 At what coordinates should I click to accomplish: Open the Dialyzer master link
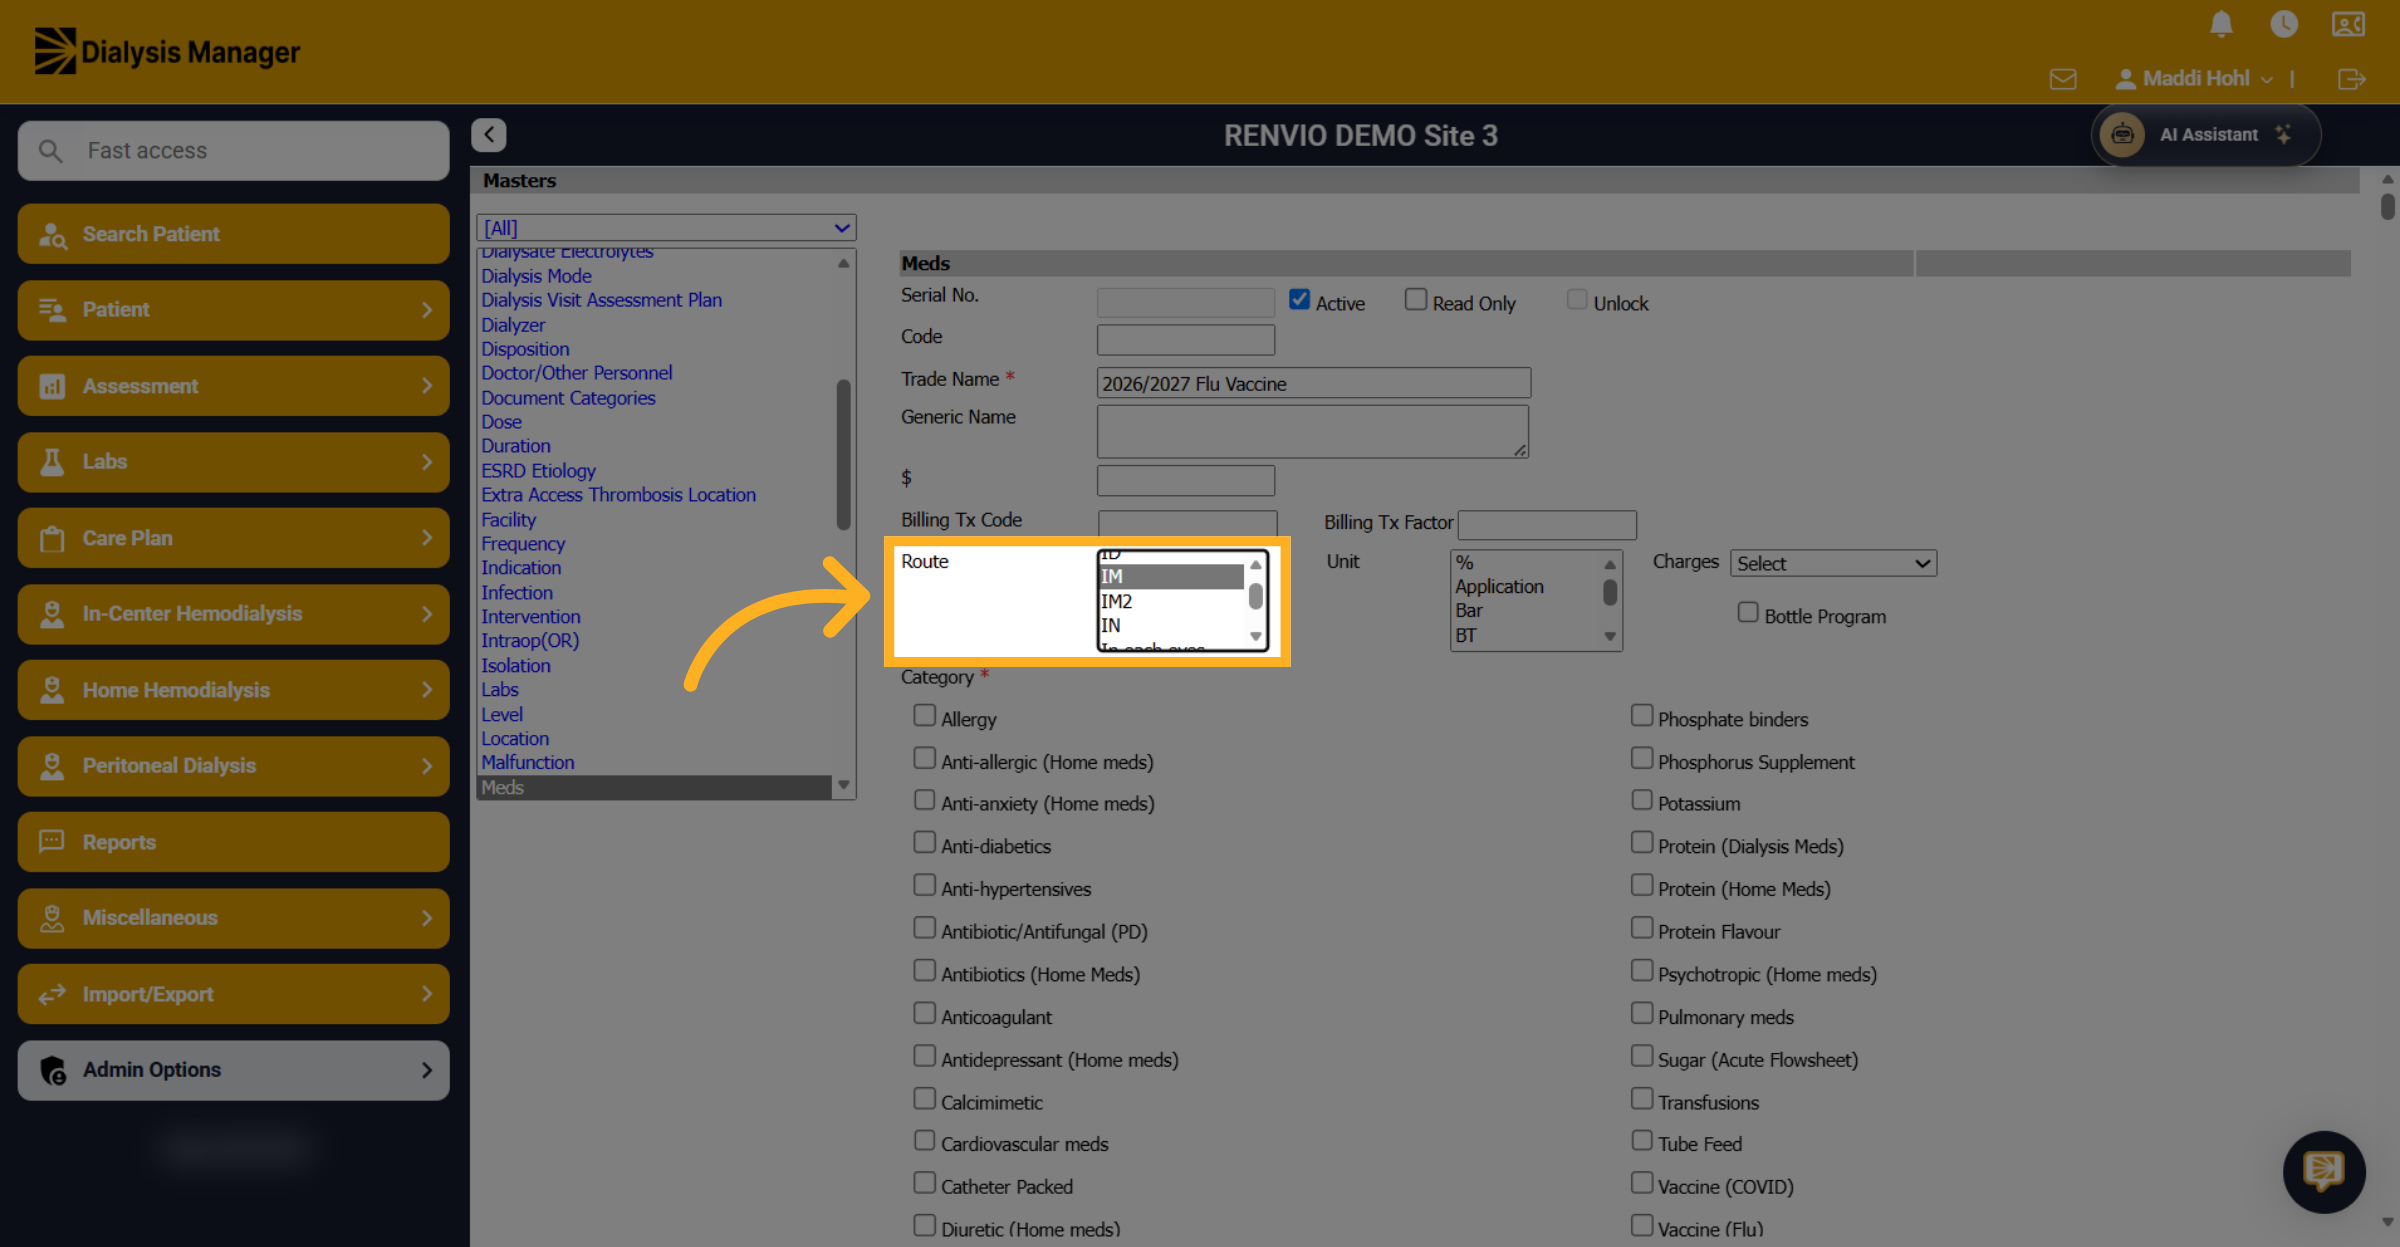513,325
